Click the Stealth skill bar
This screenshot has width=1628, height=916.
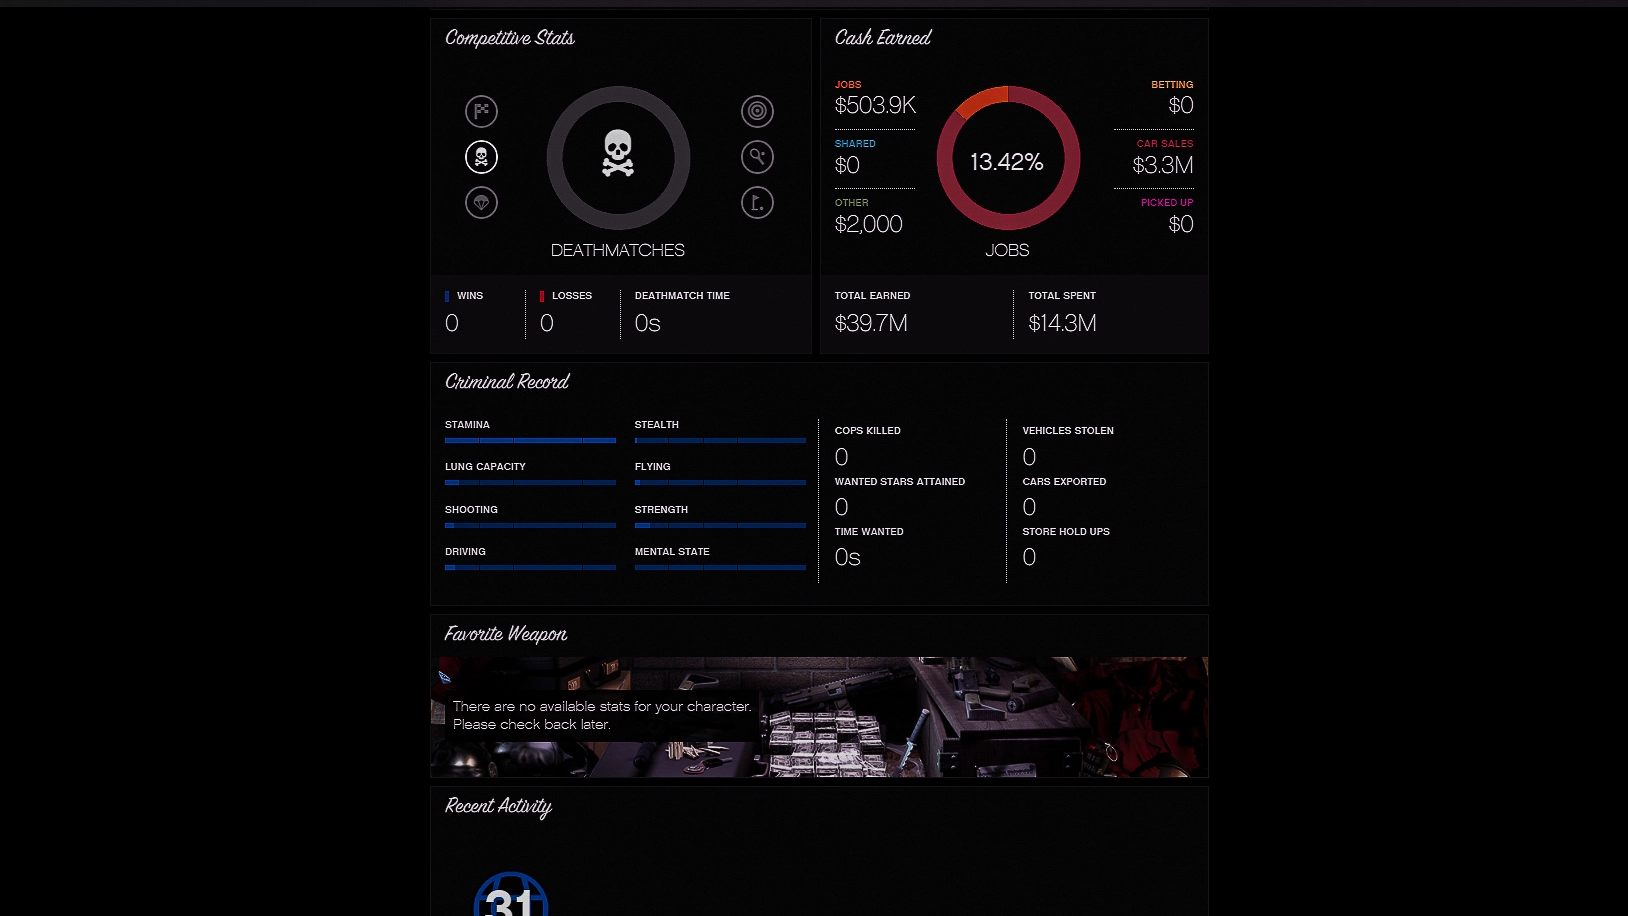720,440
